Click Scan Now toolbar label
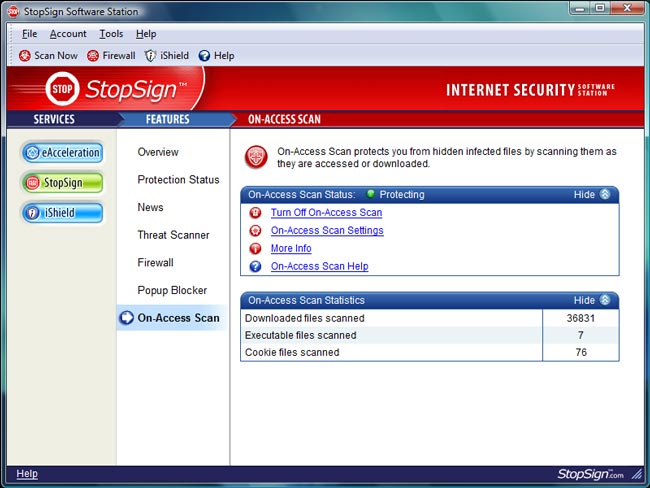The height and width of the screenshot is (488, 650). (x=56, y=56)
